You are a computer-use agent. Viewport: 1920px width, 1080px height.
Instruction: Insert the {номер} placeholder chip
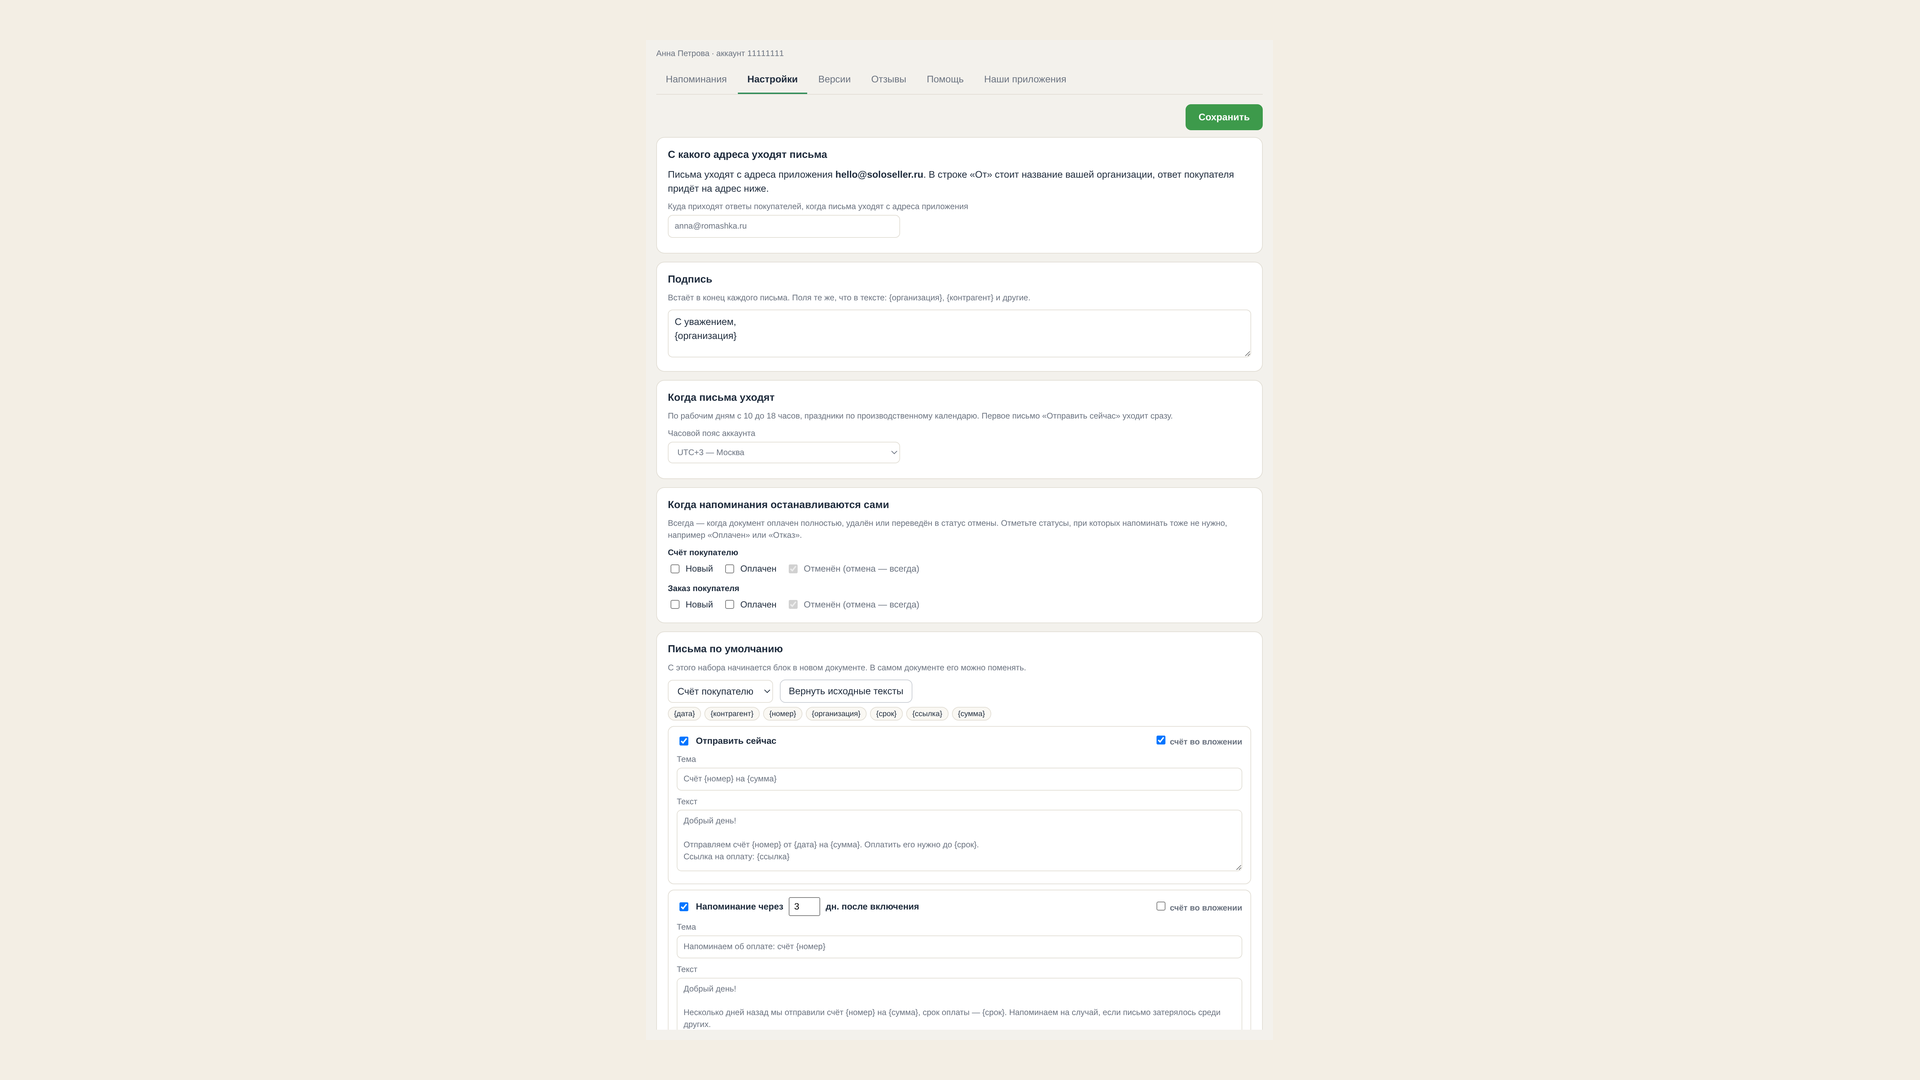[x=783, y=714]
